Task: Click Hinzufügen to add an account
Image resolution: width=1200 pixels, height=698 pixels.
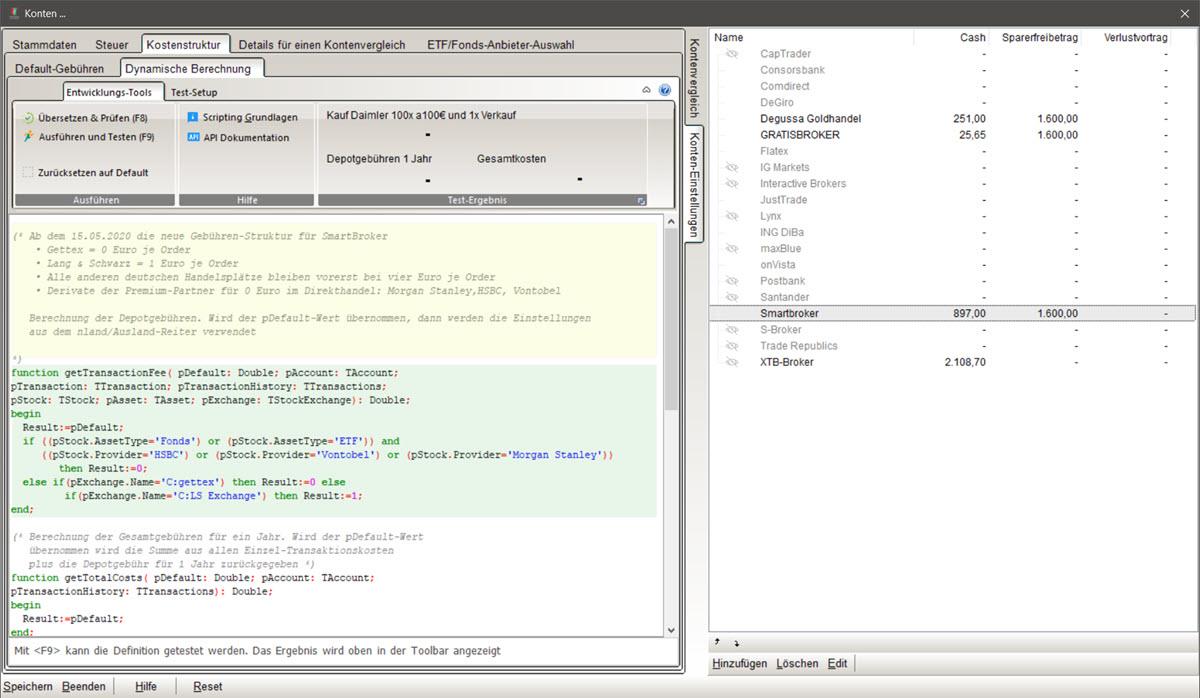Action: point(740,664)
